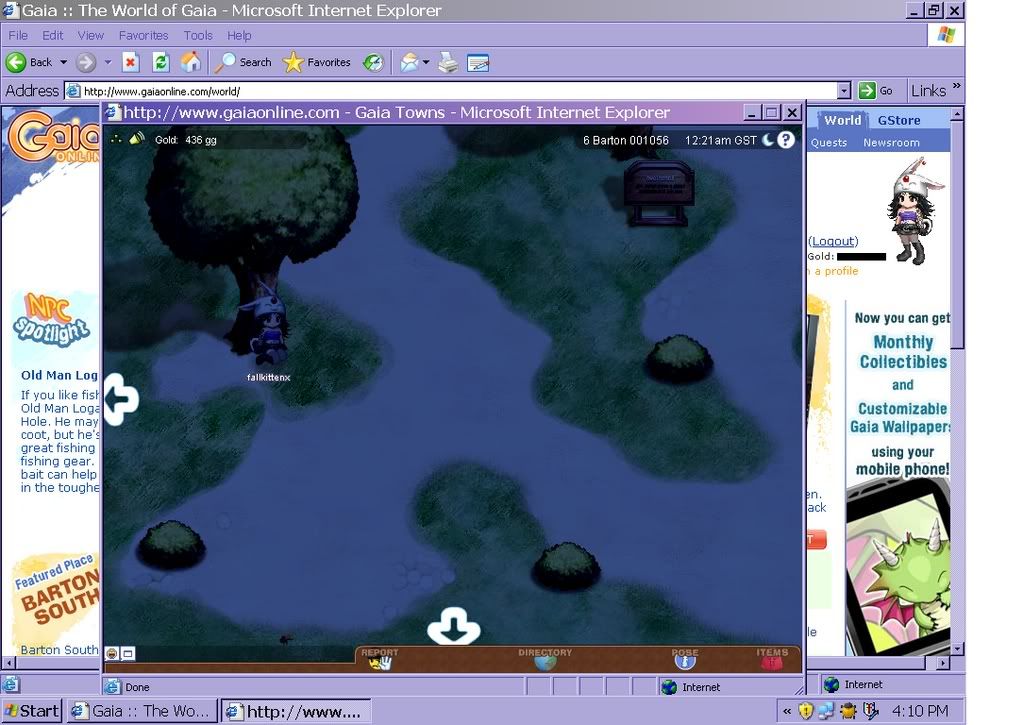Open the Edit menu
Image resolution: width=1023 pixels, height=725 pixels.
[53, 35]
